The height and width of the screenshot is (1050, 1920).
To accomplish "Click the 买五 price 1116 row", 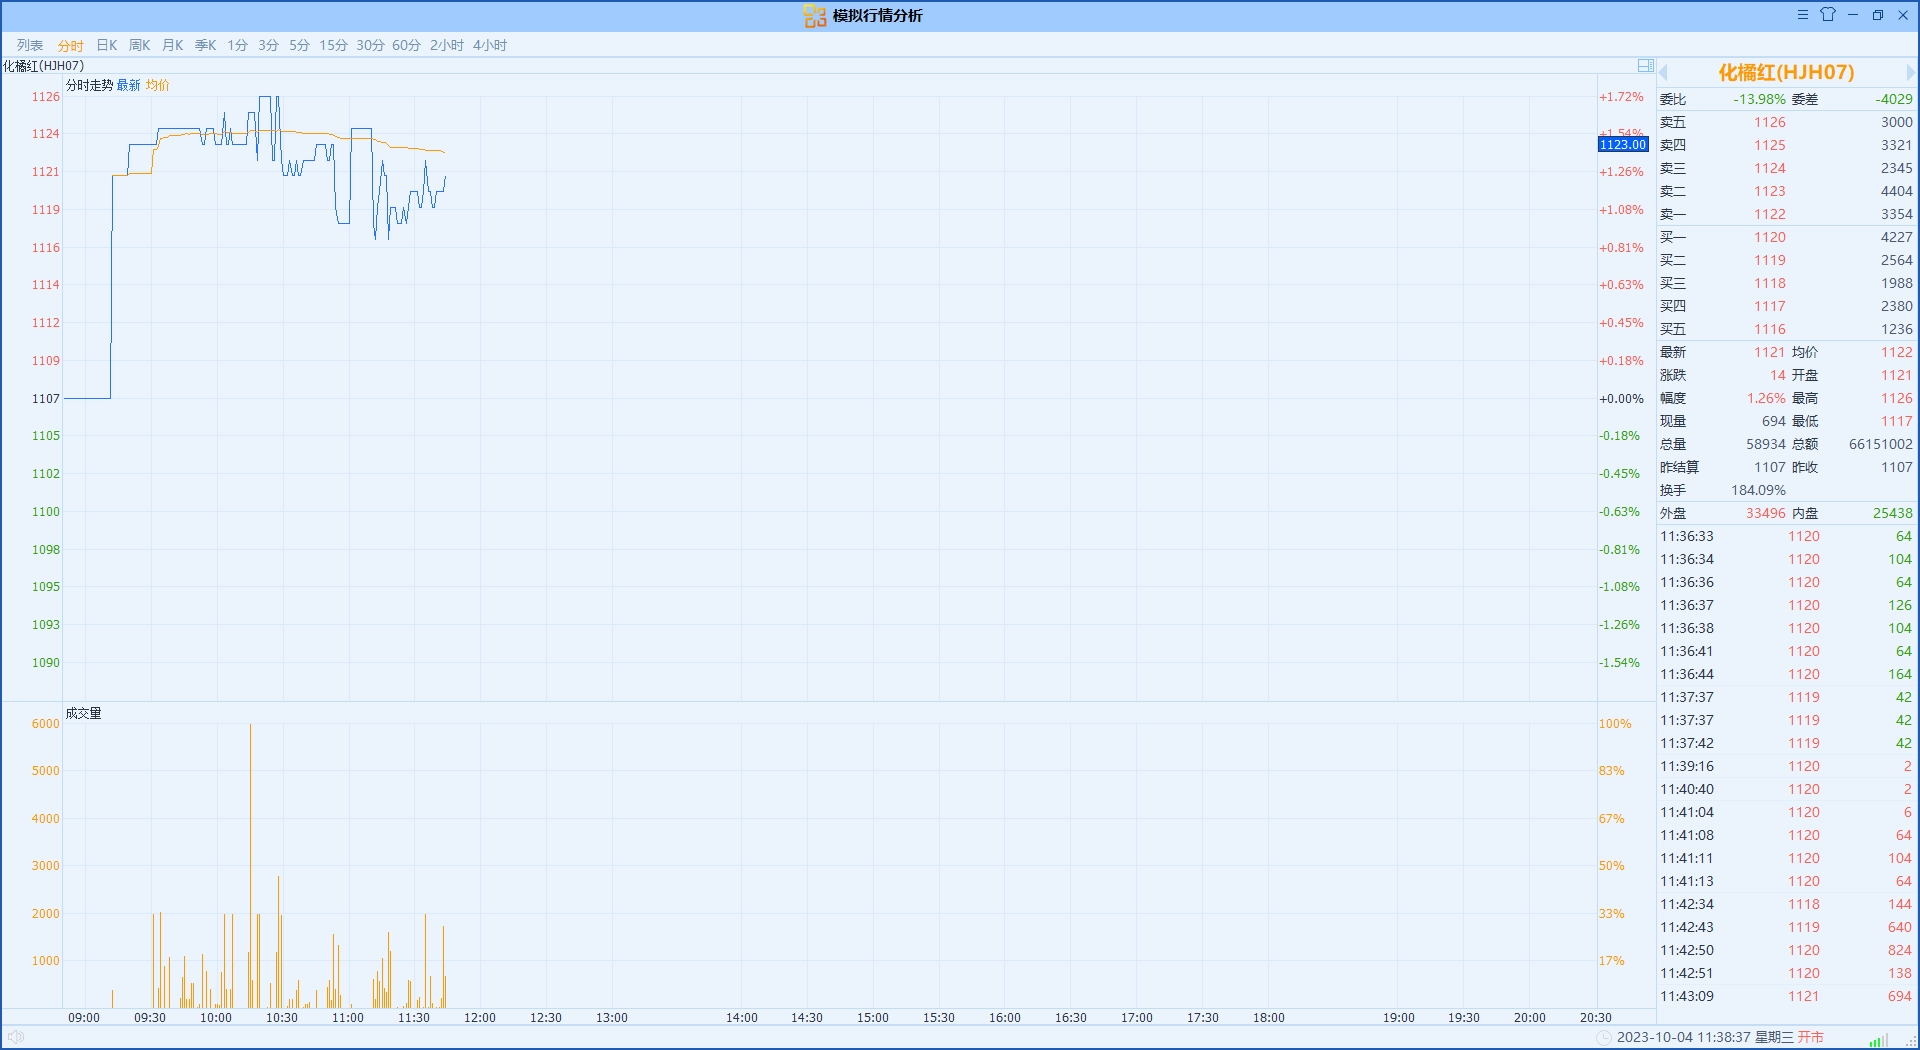I will coord(1786,329).
